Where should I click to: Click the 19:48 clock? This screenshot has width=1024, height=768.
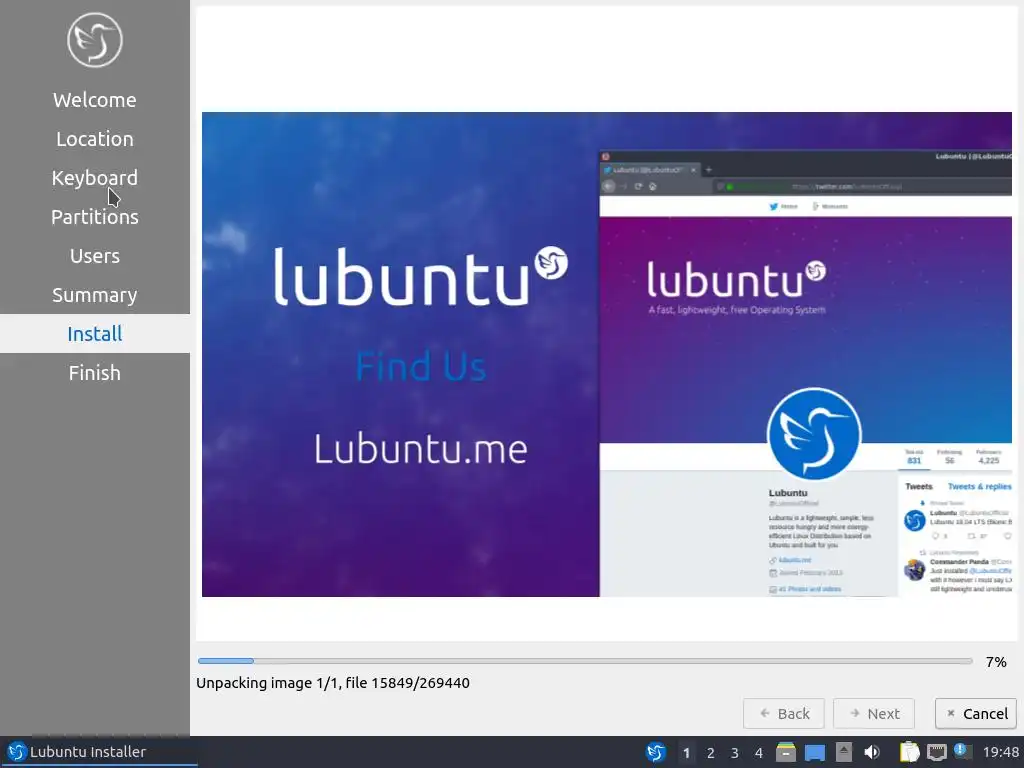[1000, 752]
